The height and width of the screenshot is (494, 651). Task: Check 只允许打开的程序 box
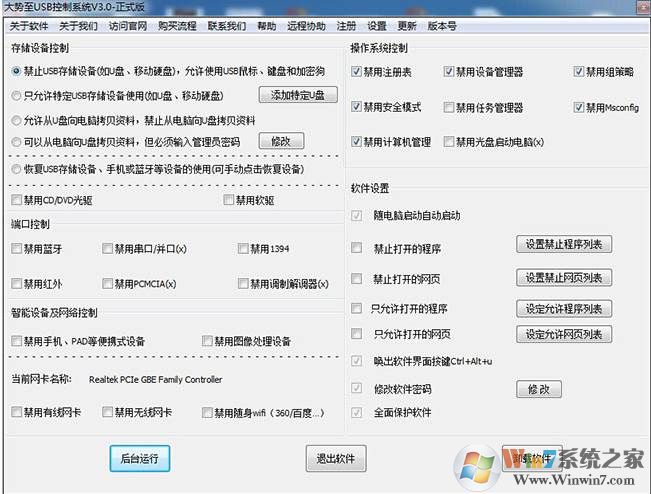357,308
